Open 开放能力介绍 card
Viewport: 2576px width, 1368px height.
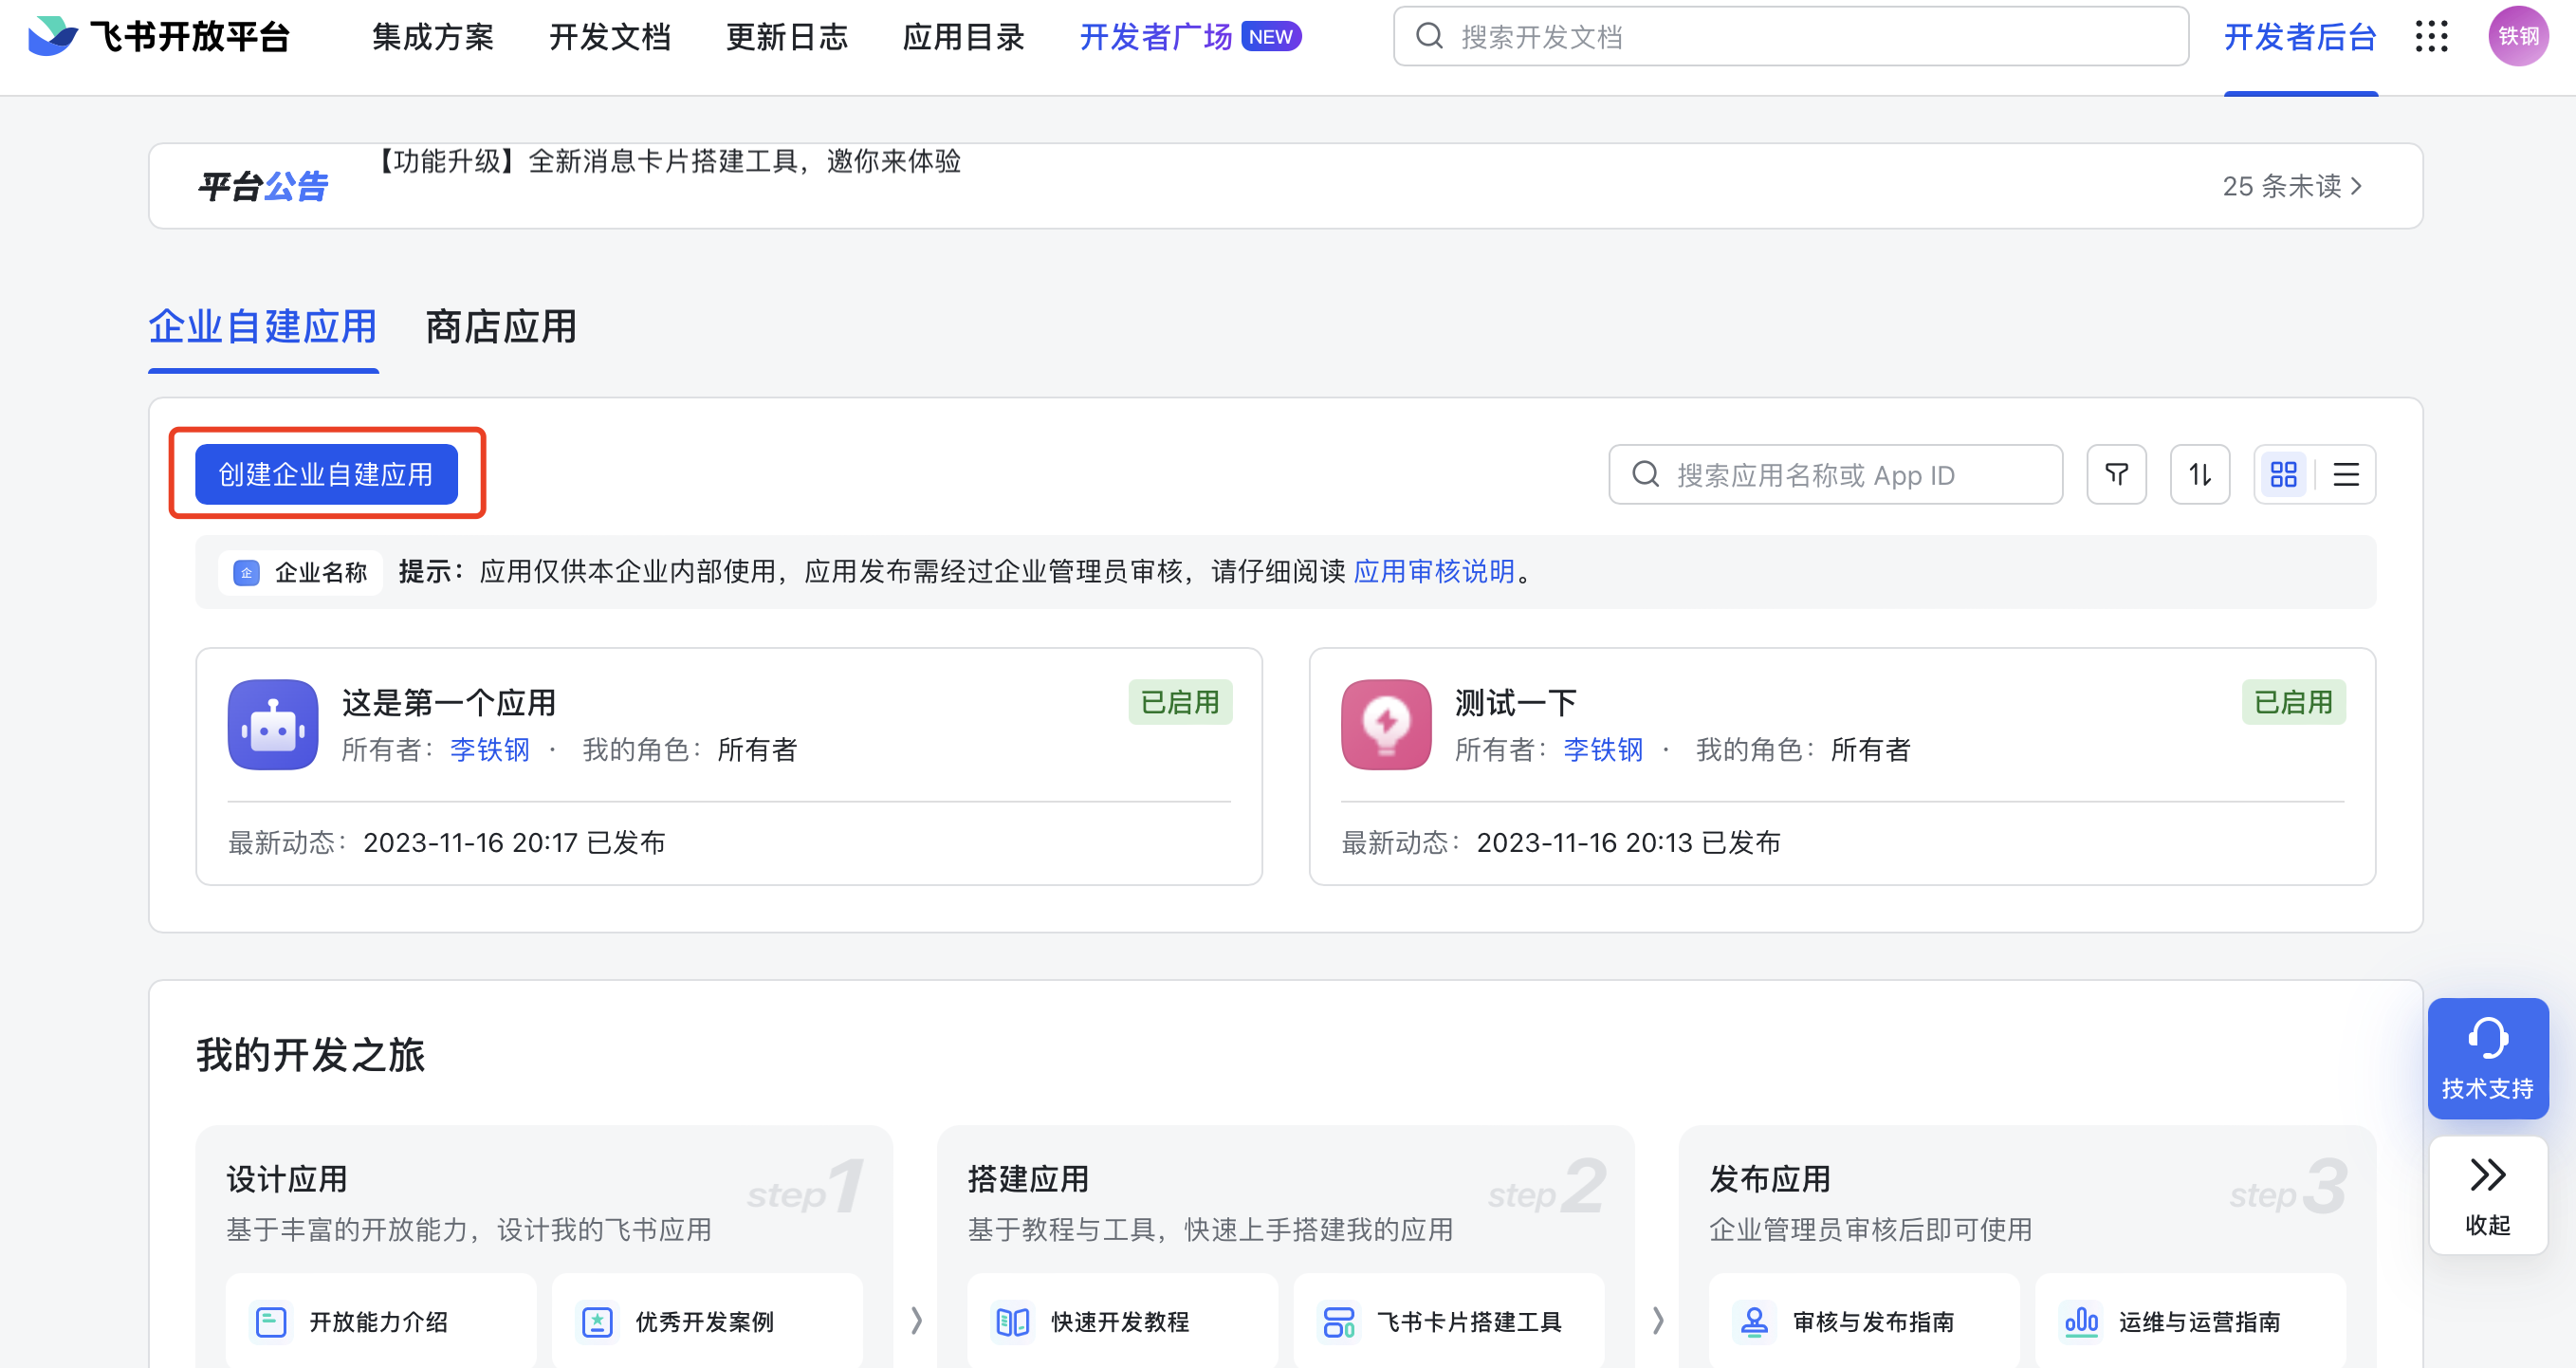(x=381, y=1322)
